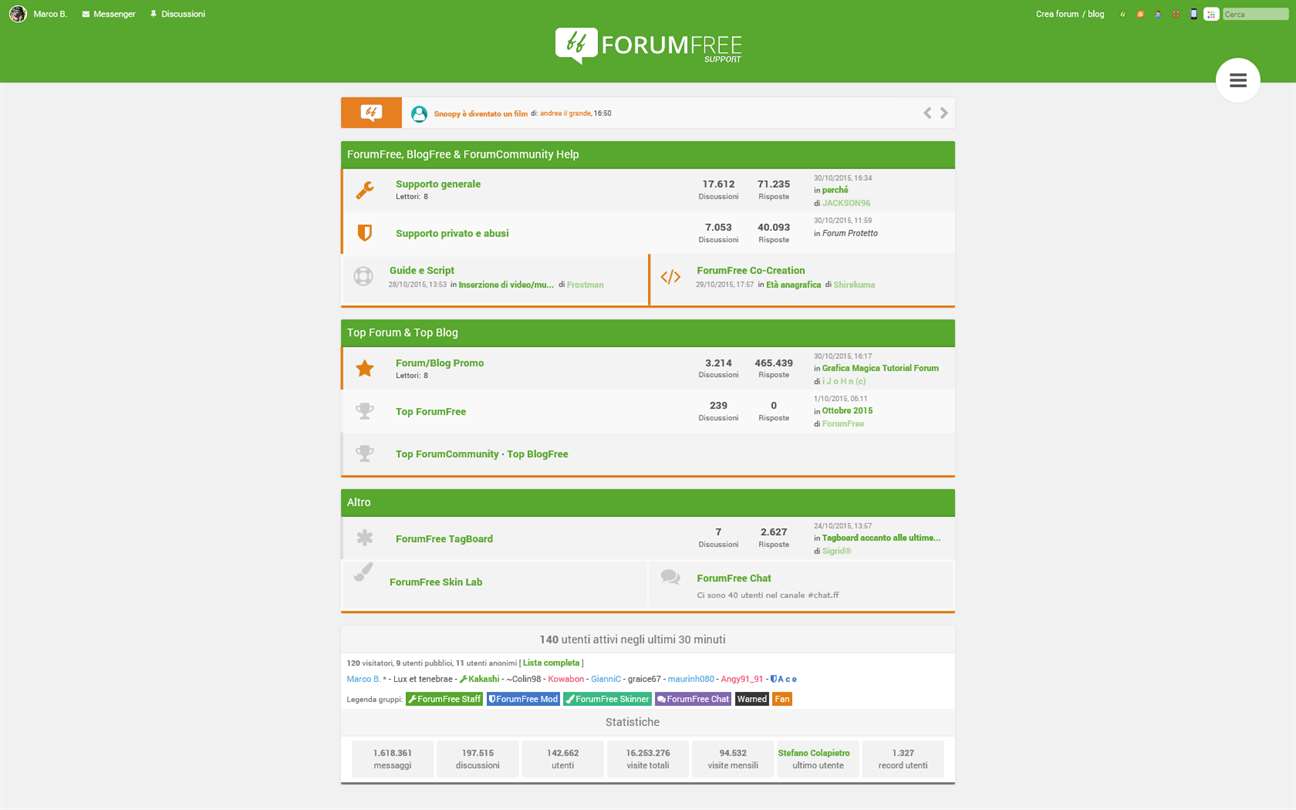Image resolution: width=1296 pixels, height=810 pixels.
Task: Open Top BlogFree link
Action: click(x=538, y=454)
